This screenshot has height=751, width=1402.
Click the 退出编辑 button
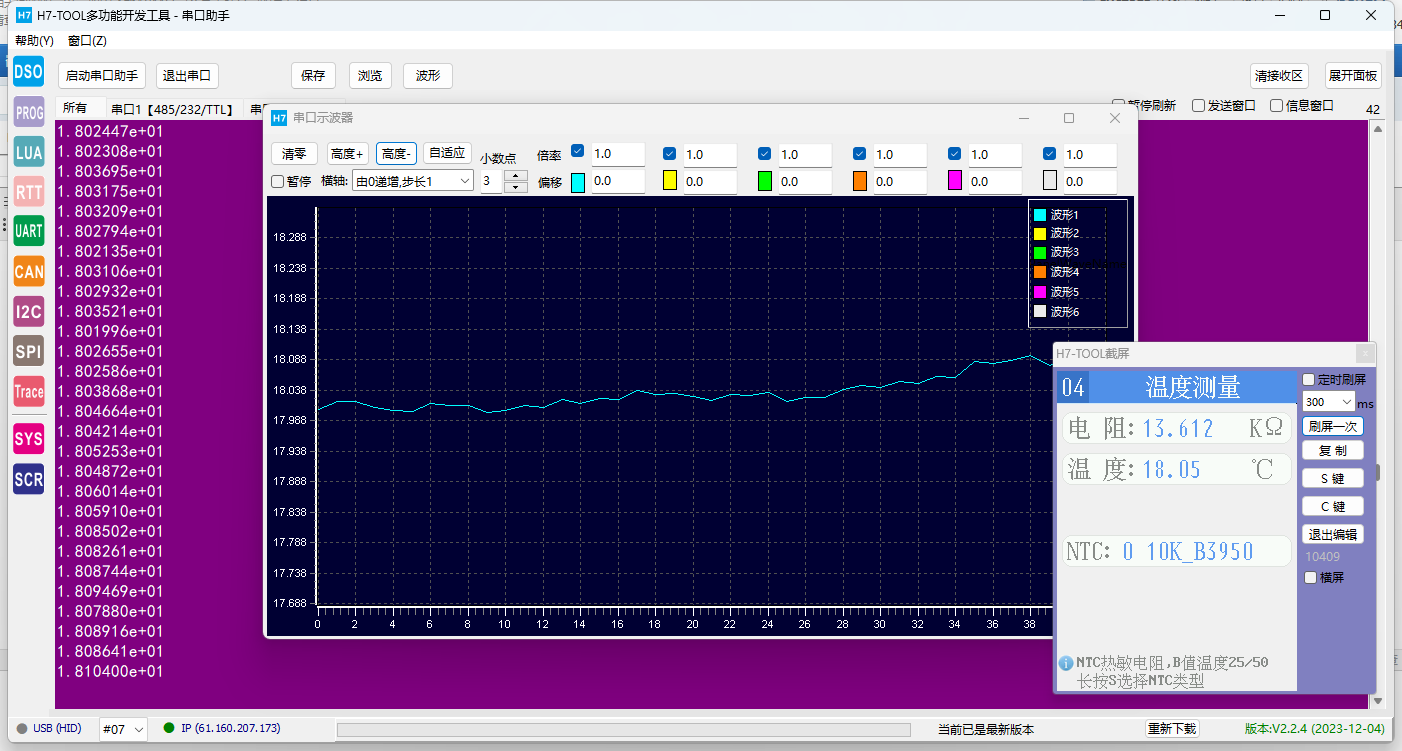click(x=1333, y=534)
